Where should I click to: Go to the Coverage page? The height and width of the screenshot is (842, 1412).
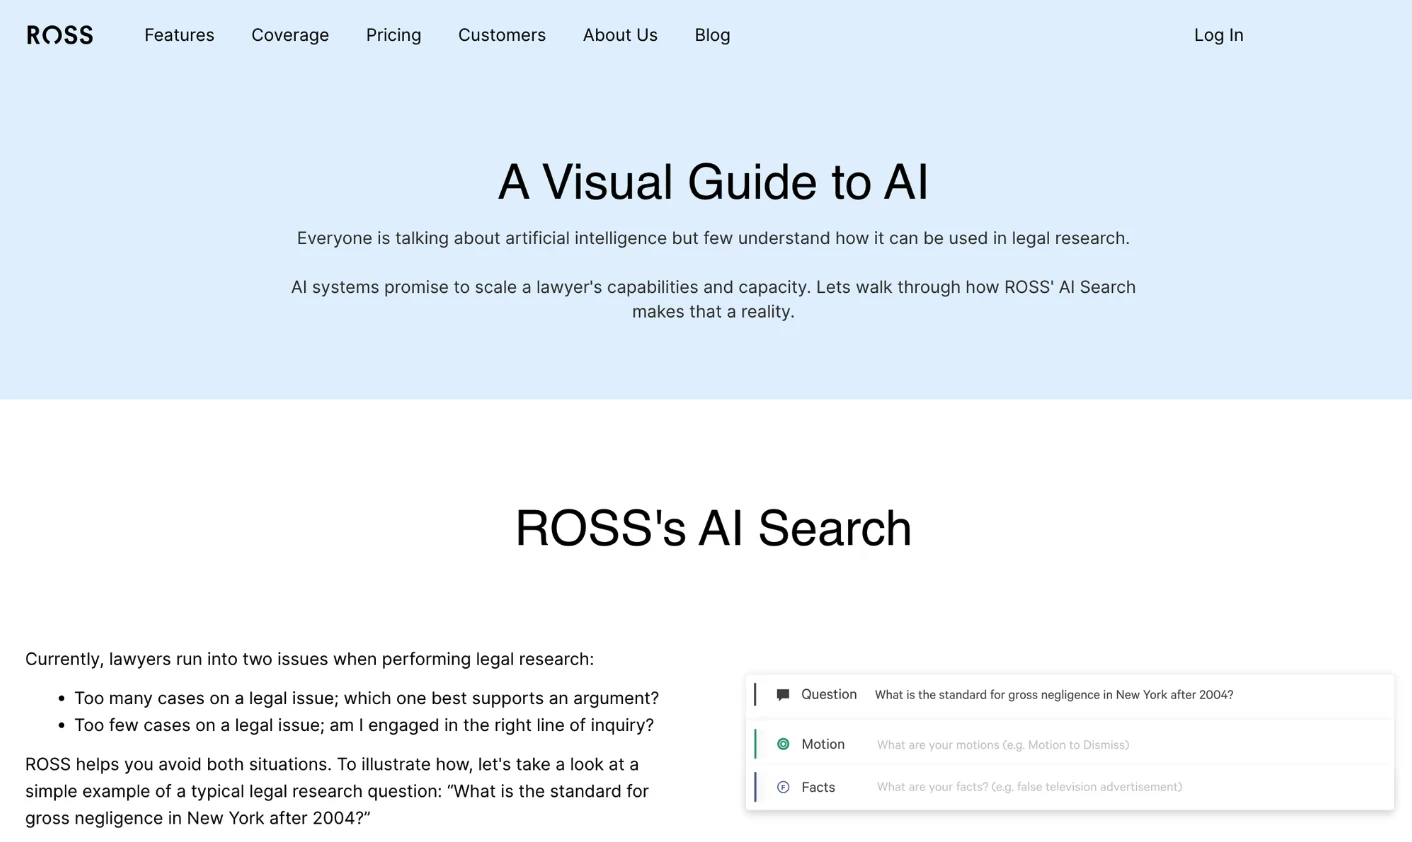[290, 35]
